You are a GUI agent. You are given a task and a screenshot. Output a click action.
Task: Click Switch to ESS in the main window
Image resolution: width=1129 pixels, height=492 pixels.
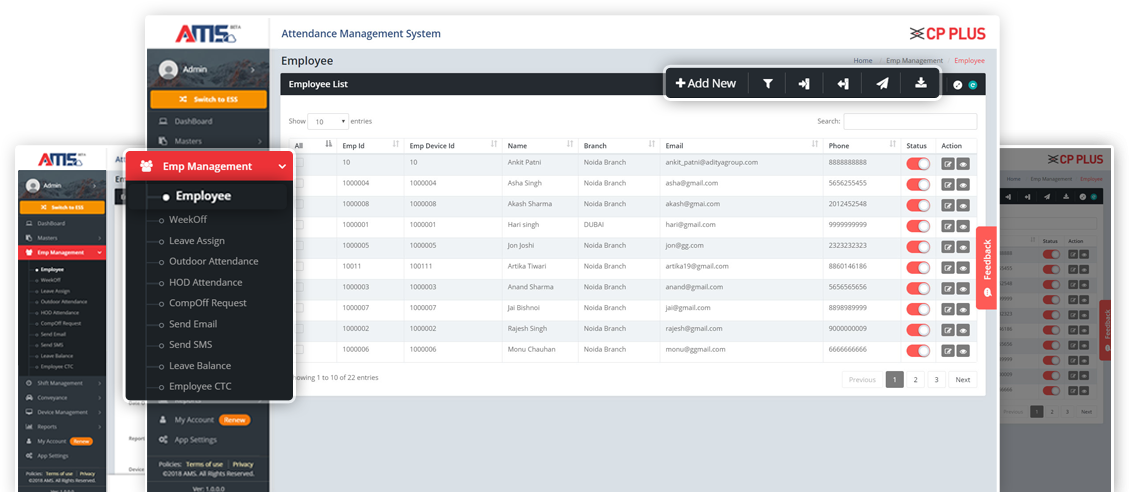[208, 99]
